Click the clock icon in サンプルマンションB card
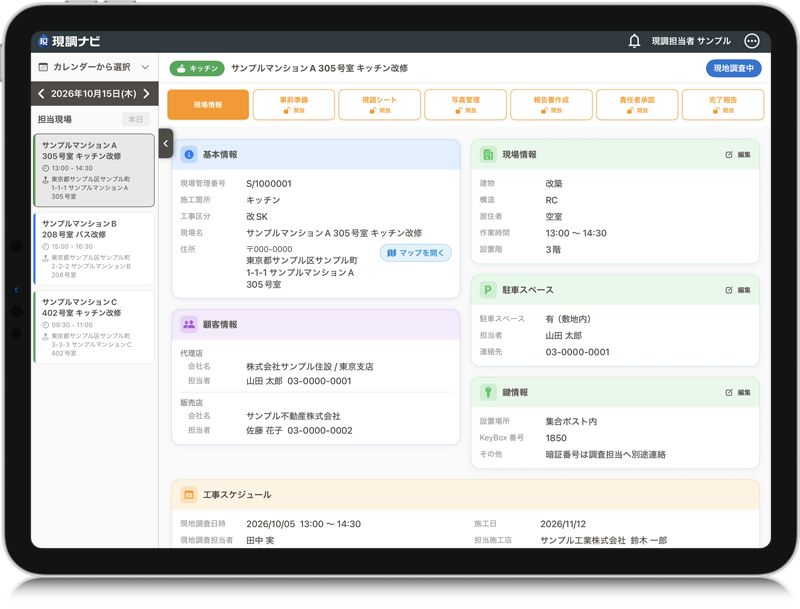Image resolution: width=800 pixels, height=609 pixels. (x=45, y=246)
